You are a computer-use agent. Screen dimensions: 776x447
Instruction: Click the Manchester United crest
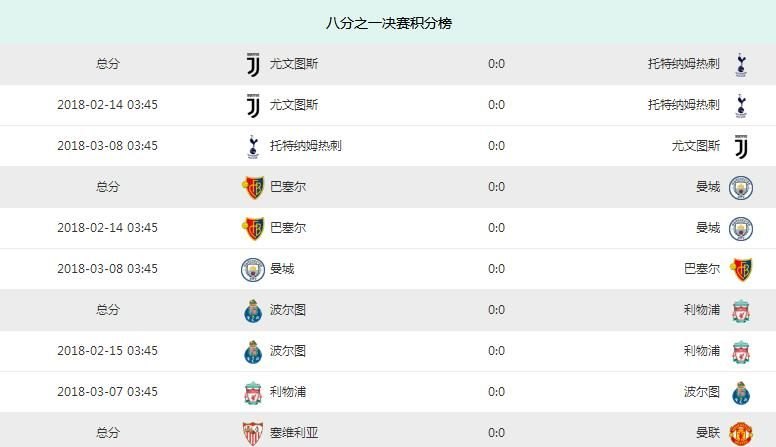point(740,433)
